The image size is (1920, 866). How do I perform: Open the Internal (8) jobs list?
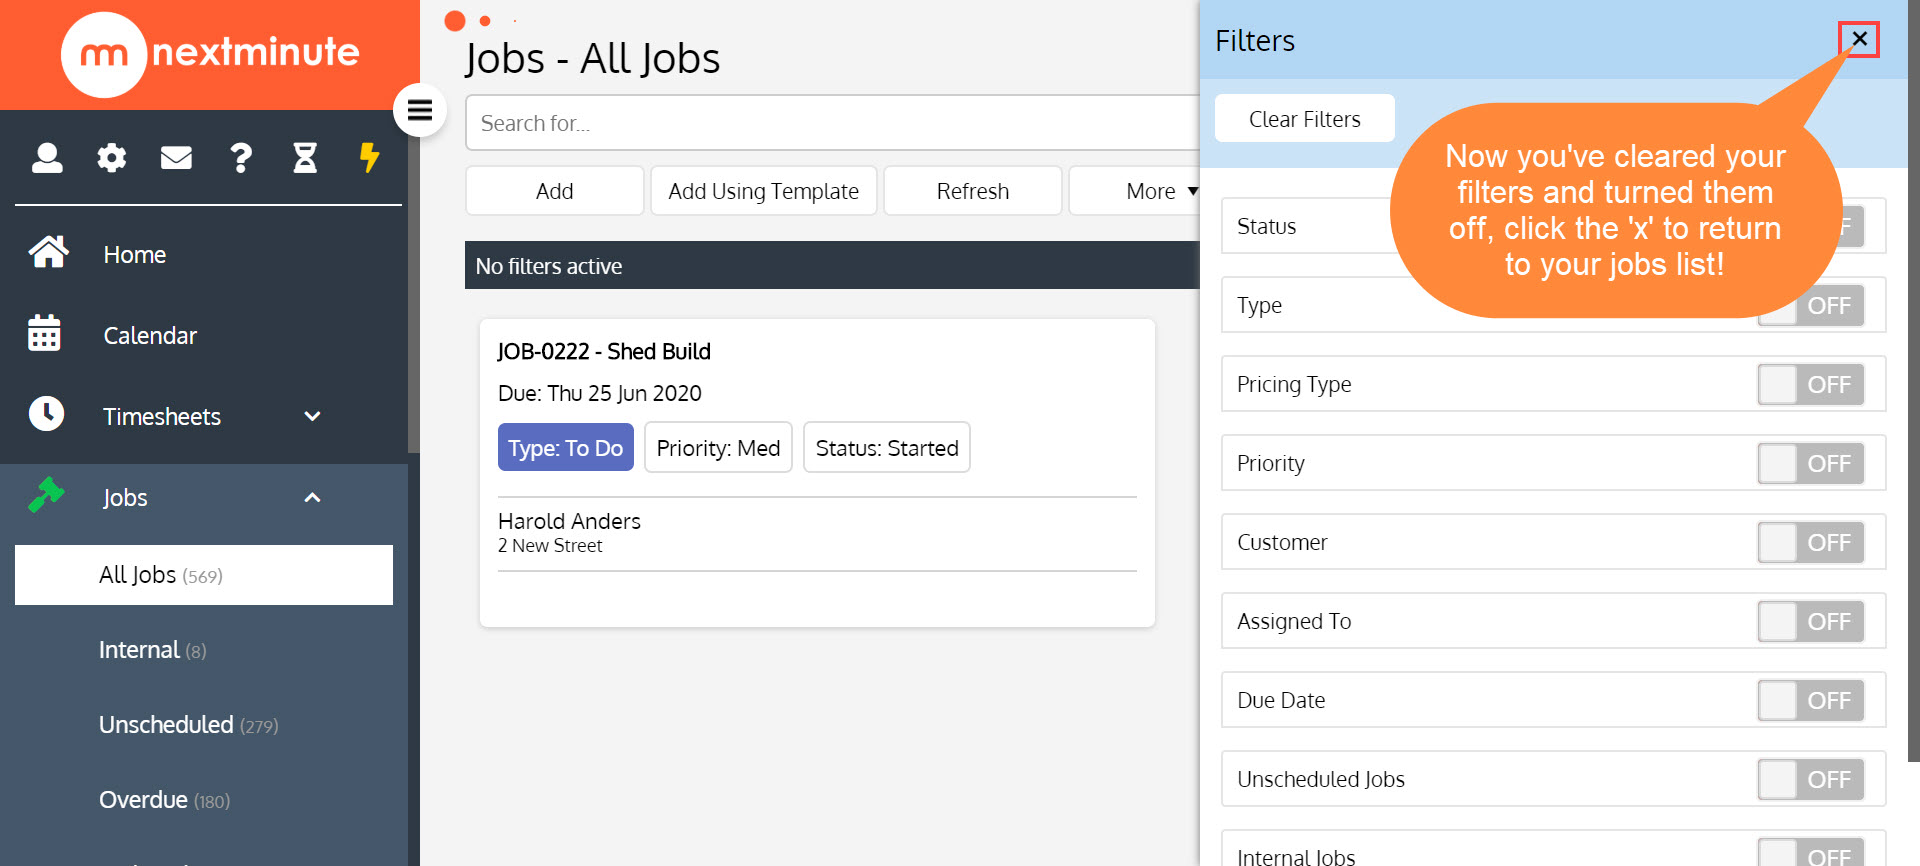point(152,650)
